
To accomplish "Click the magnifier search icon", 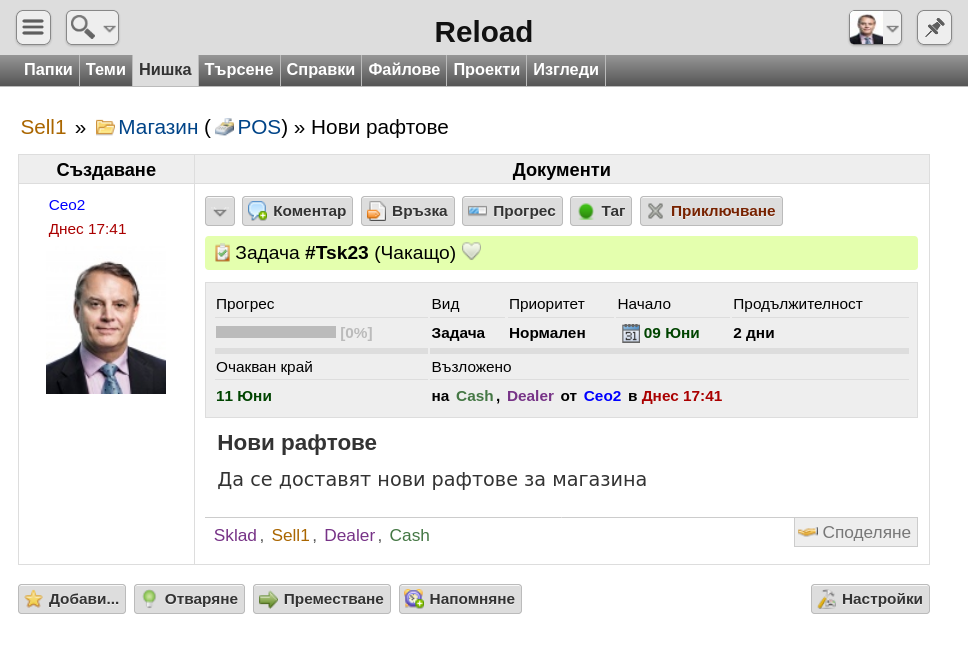I will point(83,28).
